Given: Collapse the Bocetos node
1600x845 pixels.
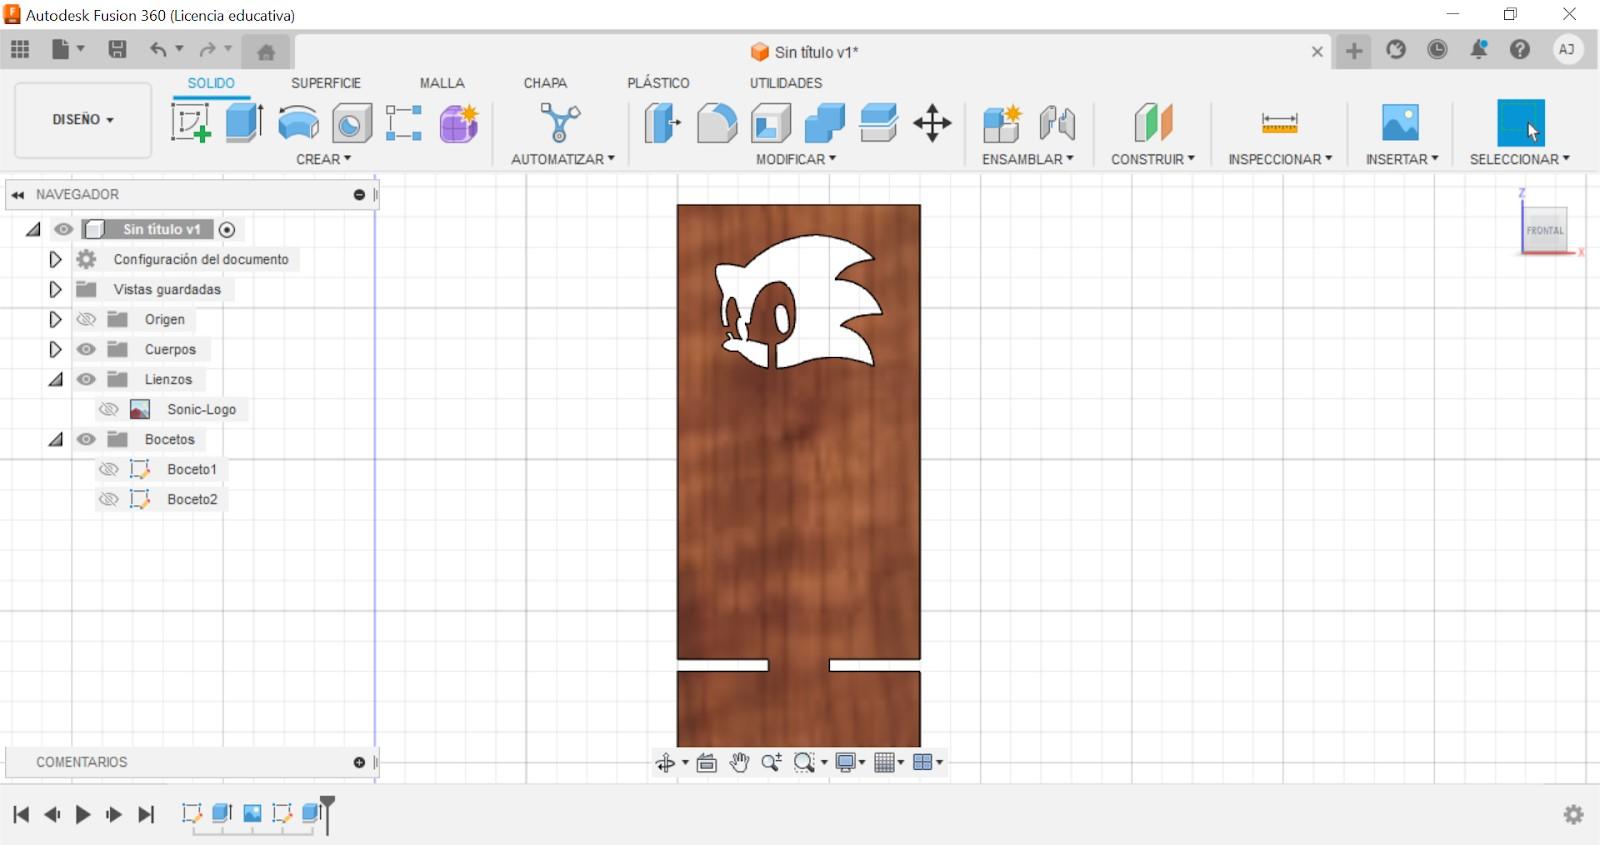Looking at the screenshot, I should coord(56,440).
